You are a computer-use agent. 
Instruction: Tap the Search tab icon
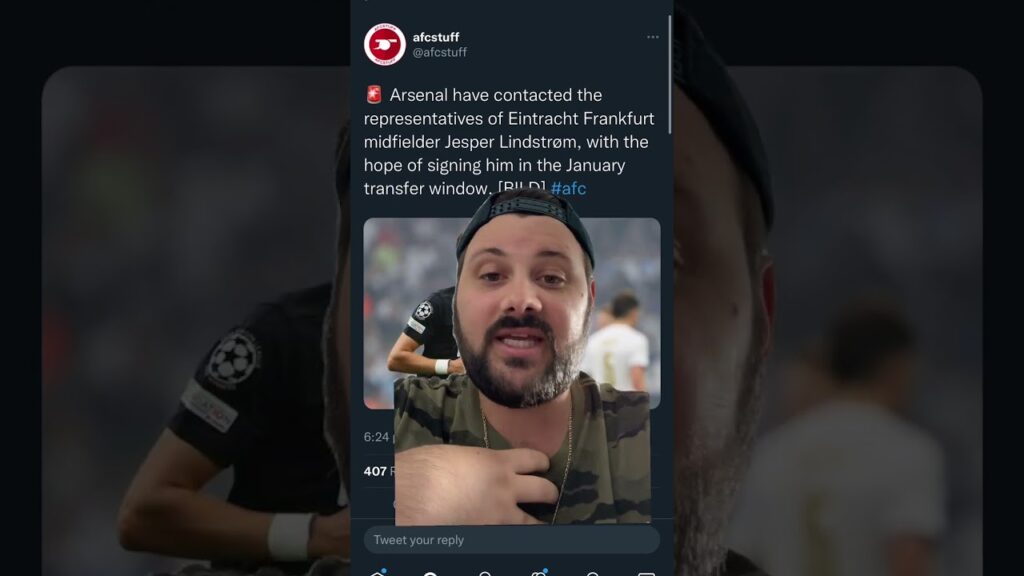coord(430,573)
